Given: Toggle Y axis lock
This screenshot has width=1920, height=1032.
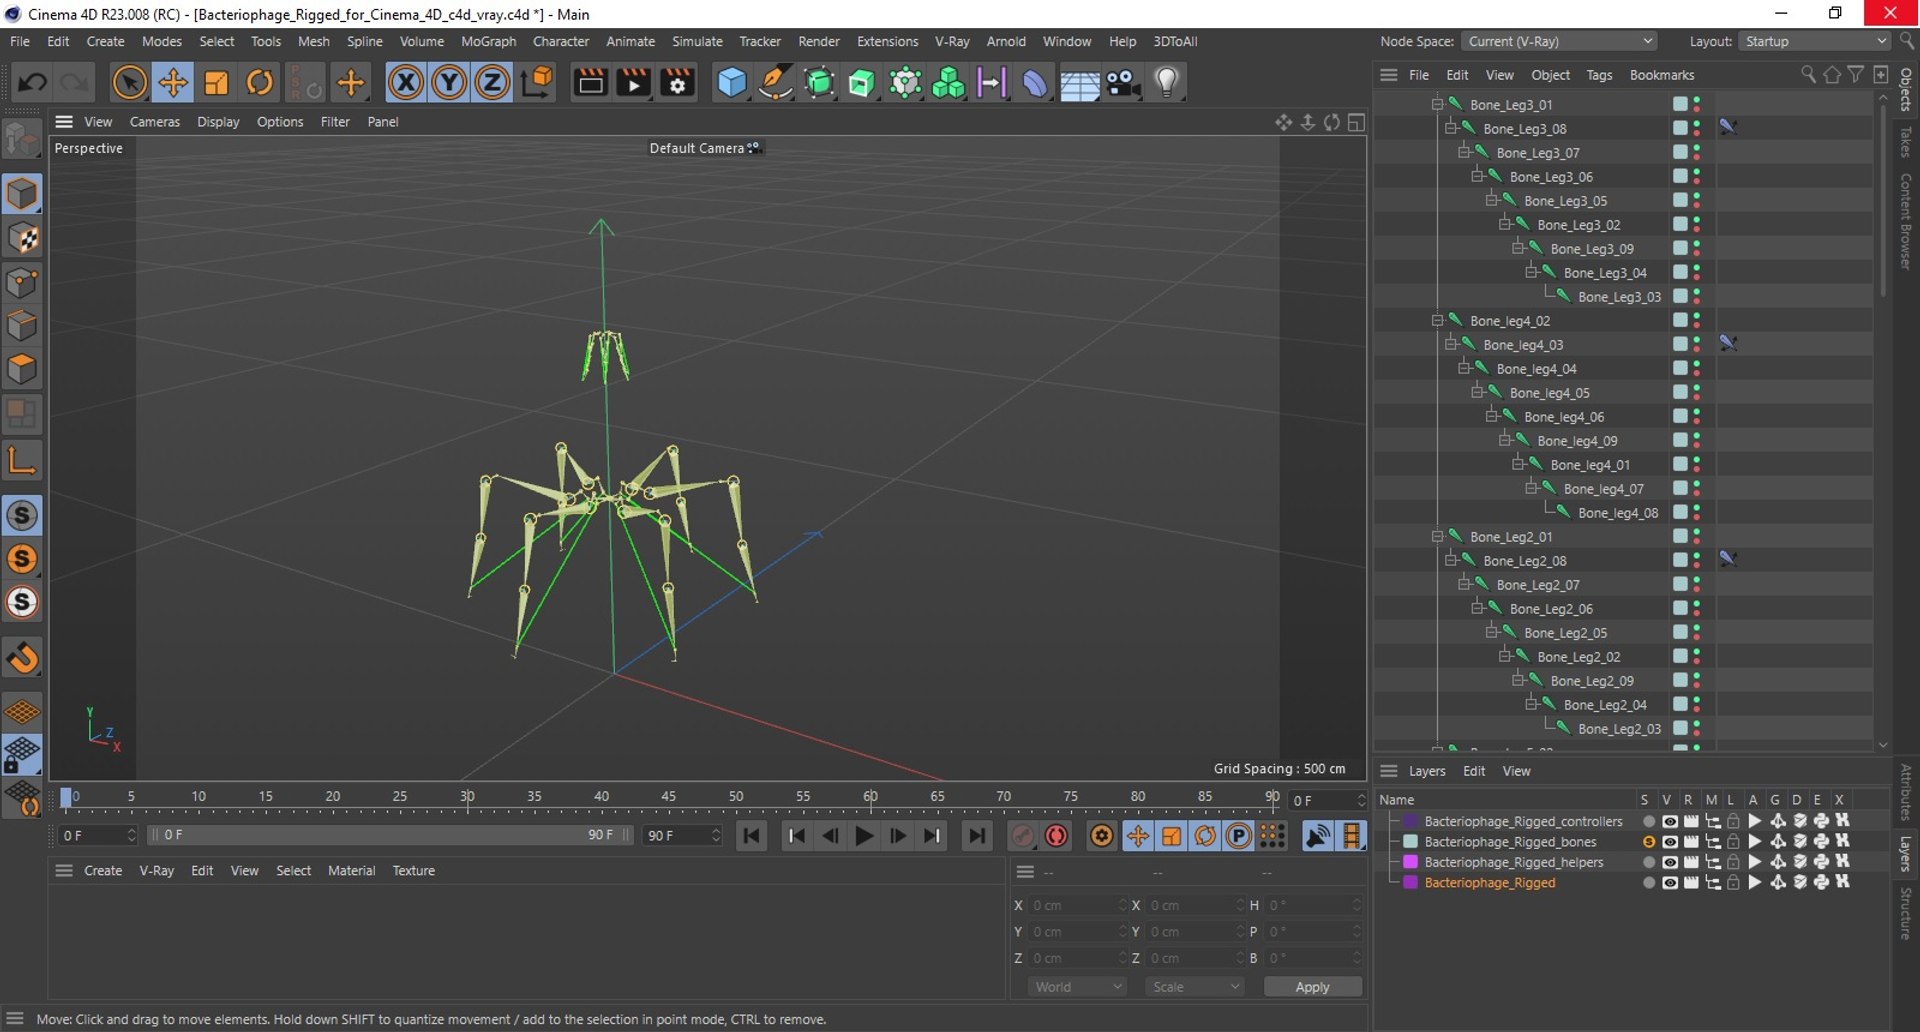Looking at the screenshot, I should tap(449, 82).
